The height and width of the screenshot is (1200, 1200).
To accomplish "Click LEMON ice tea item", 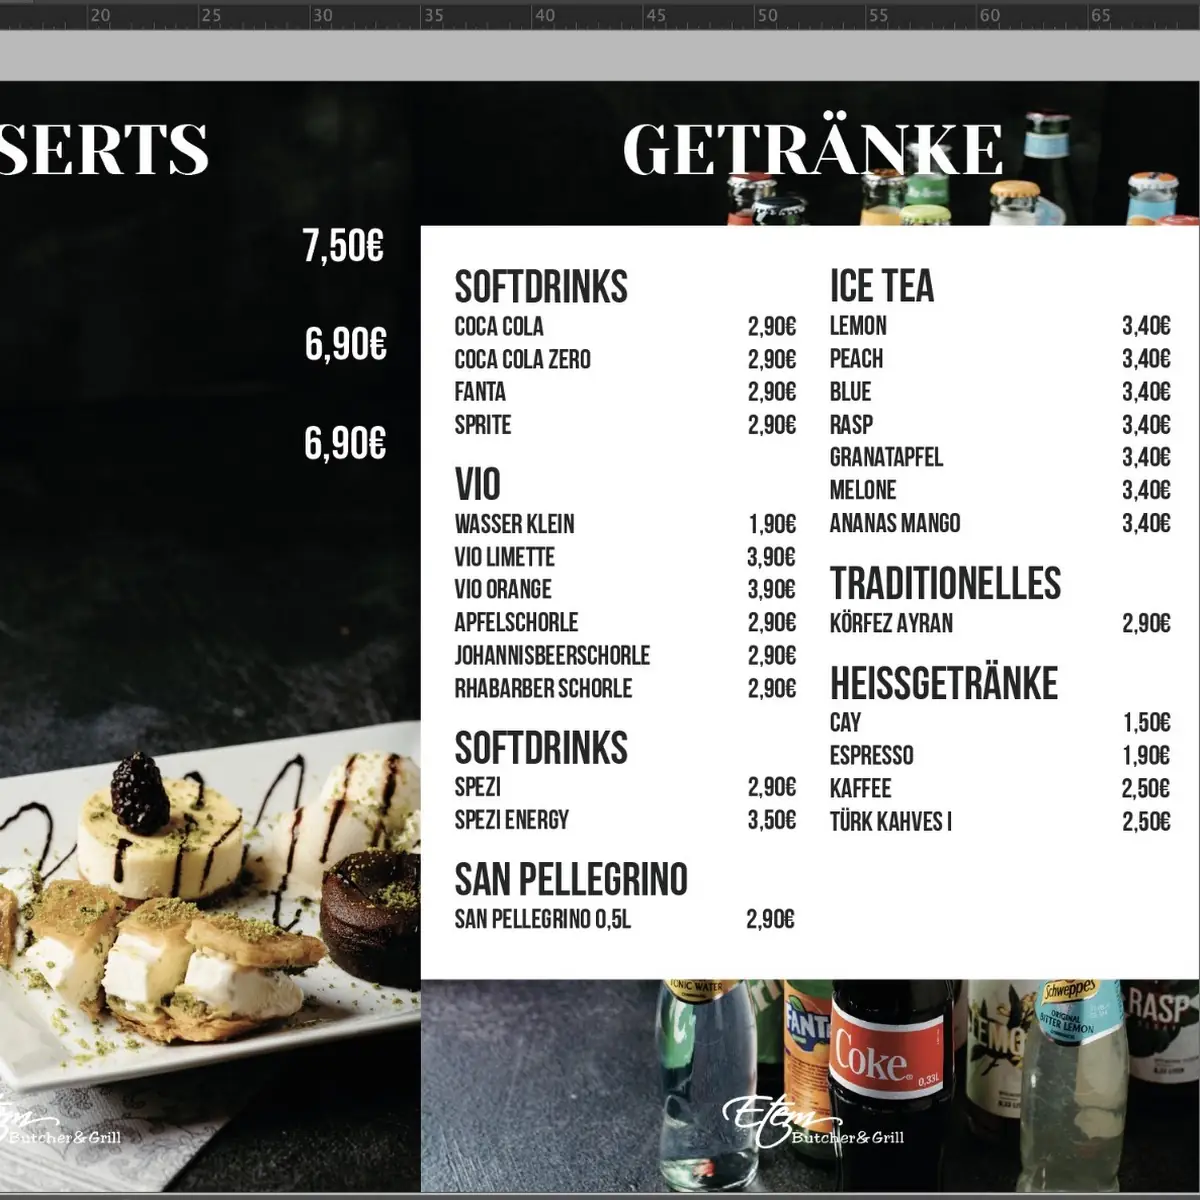I will 858,326.
